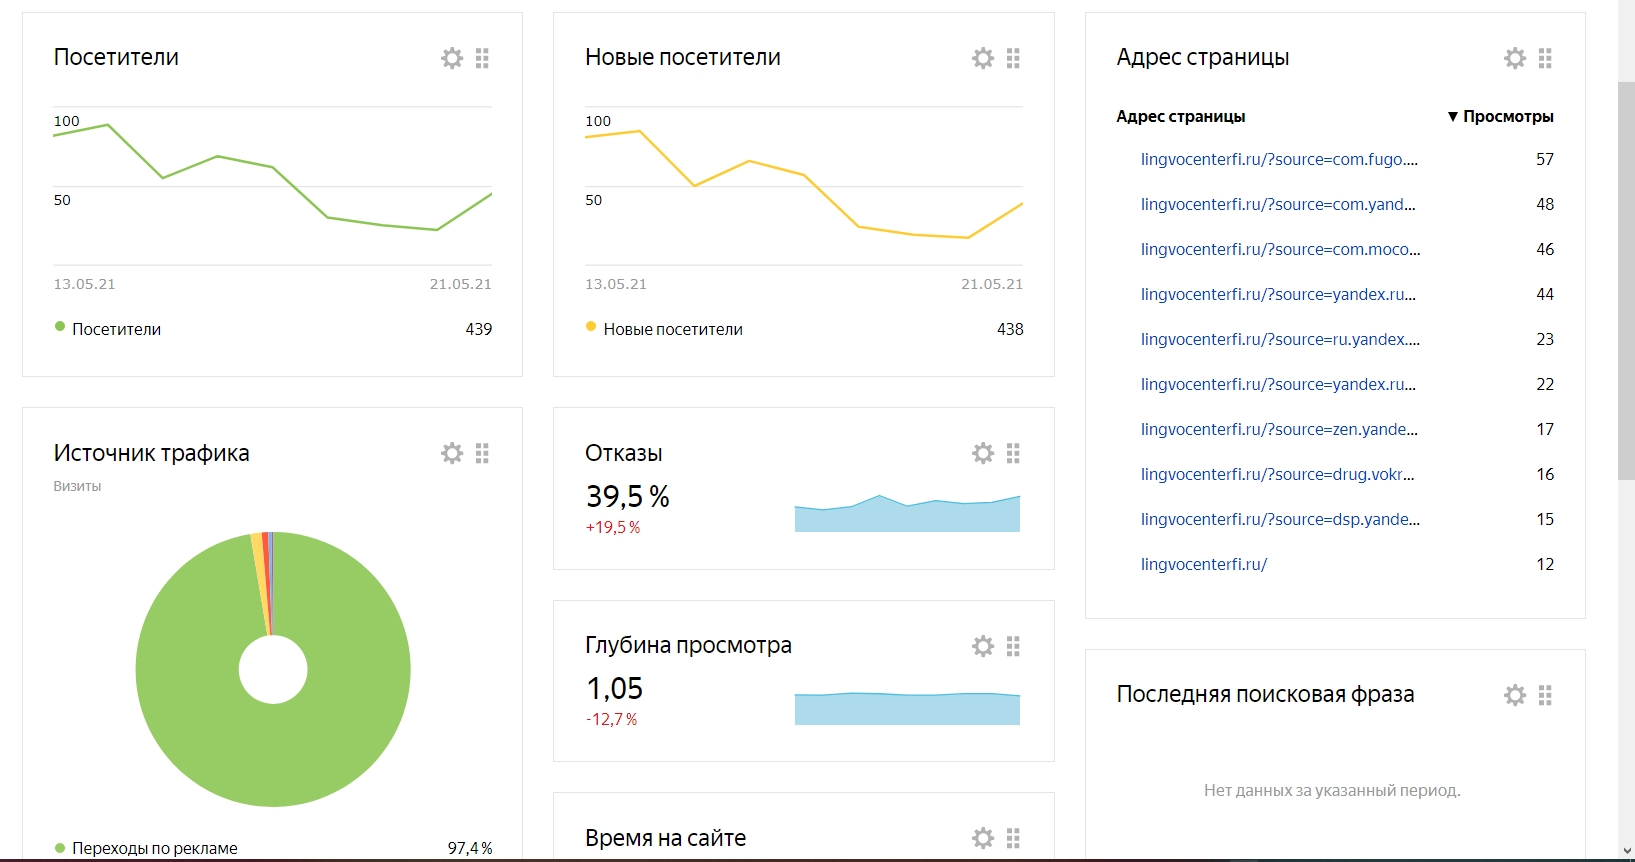Grab the drag handle of Посетители widget

coord(482,58)
